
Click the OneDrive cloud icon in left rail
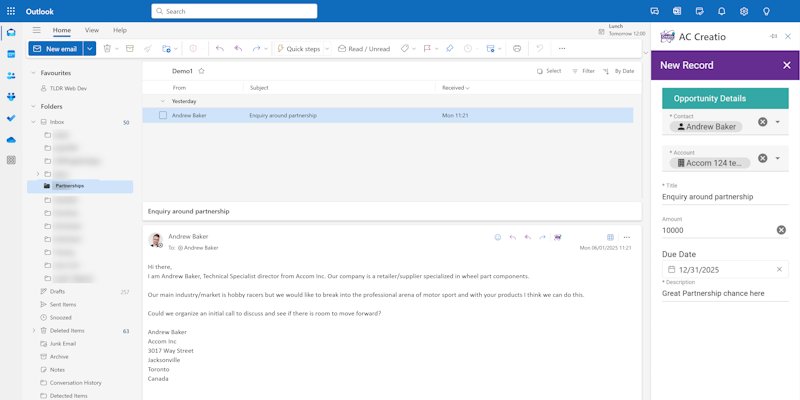point(11,139)
